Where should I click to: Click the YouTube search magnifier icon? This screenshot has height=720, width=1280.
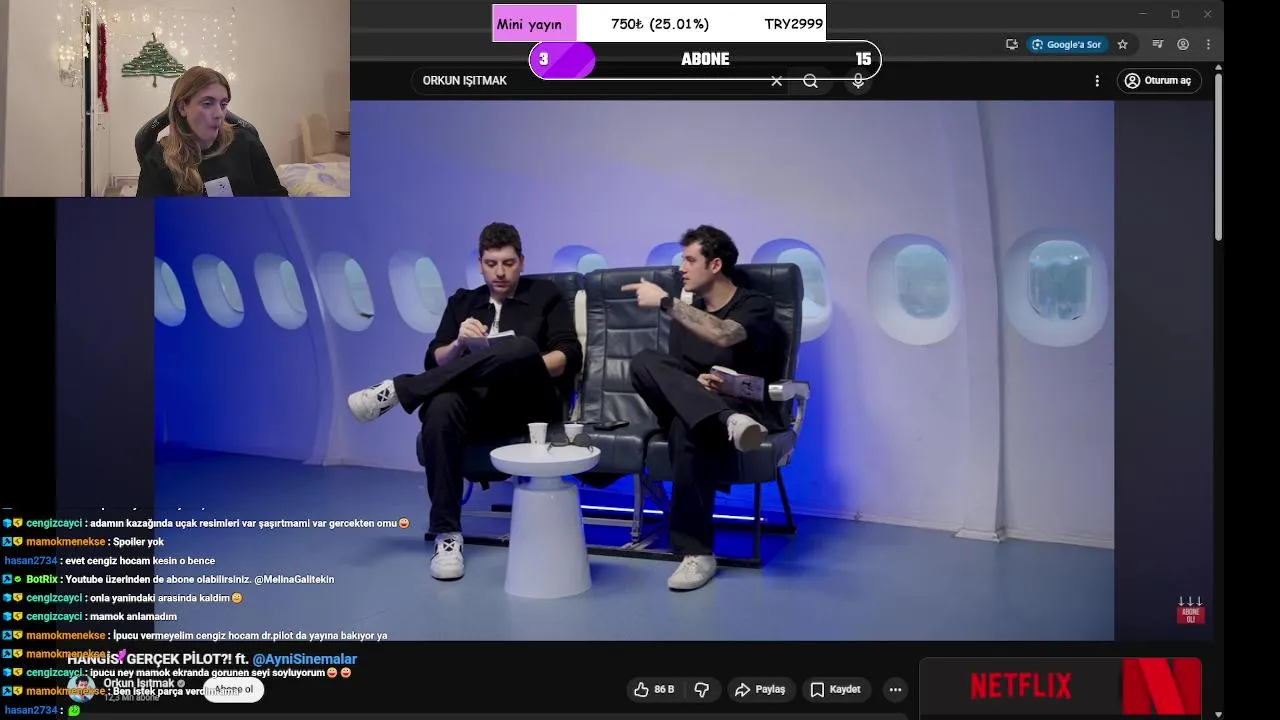coord(810,81)
